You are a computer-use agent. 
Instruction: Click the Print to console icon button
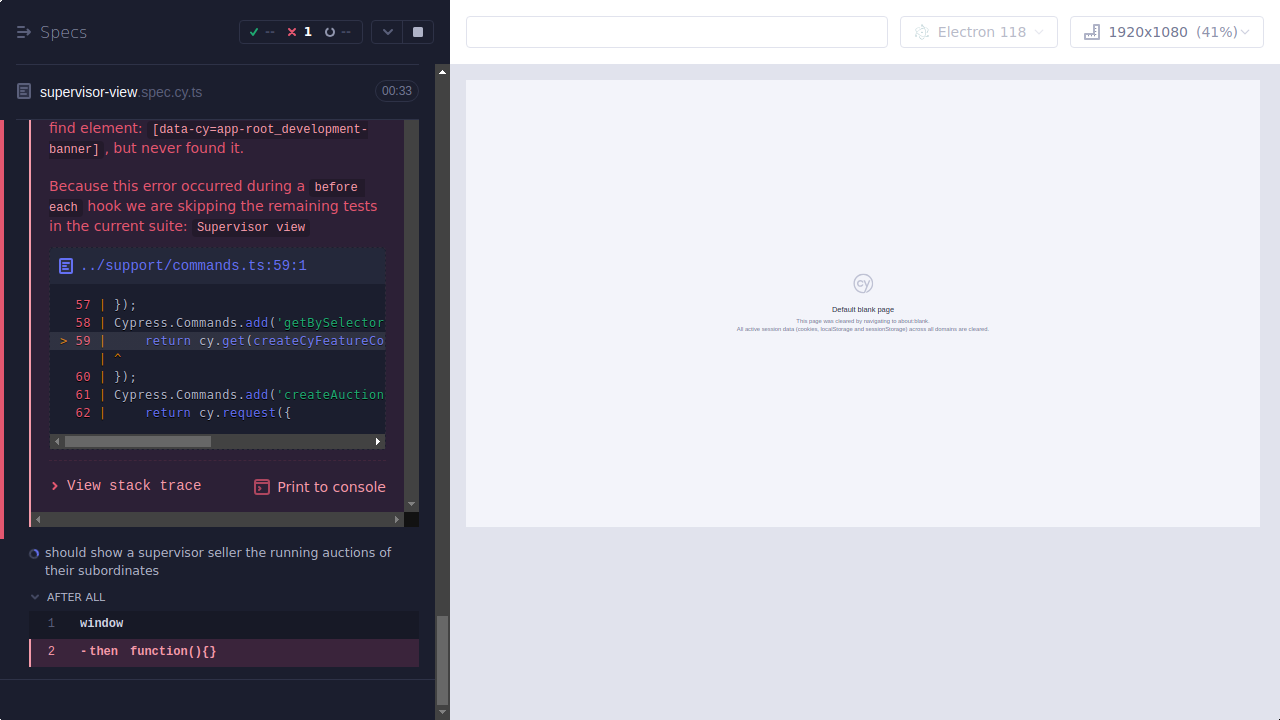[262, 487]
